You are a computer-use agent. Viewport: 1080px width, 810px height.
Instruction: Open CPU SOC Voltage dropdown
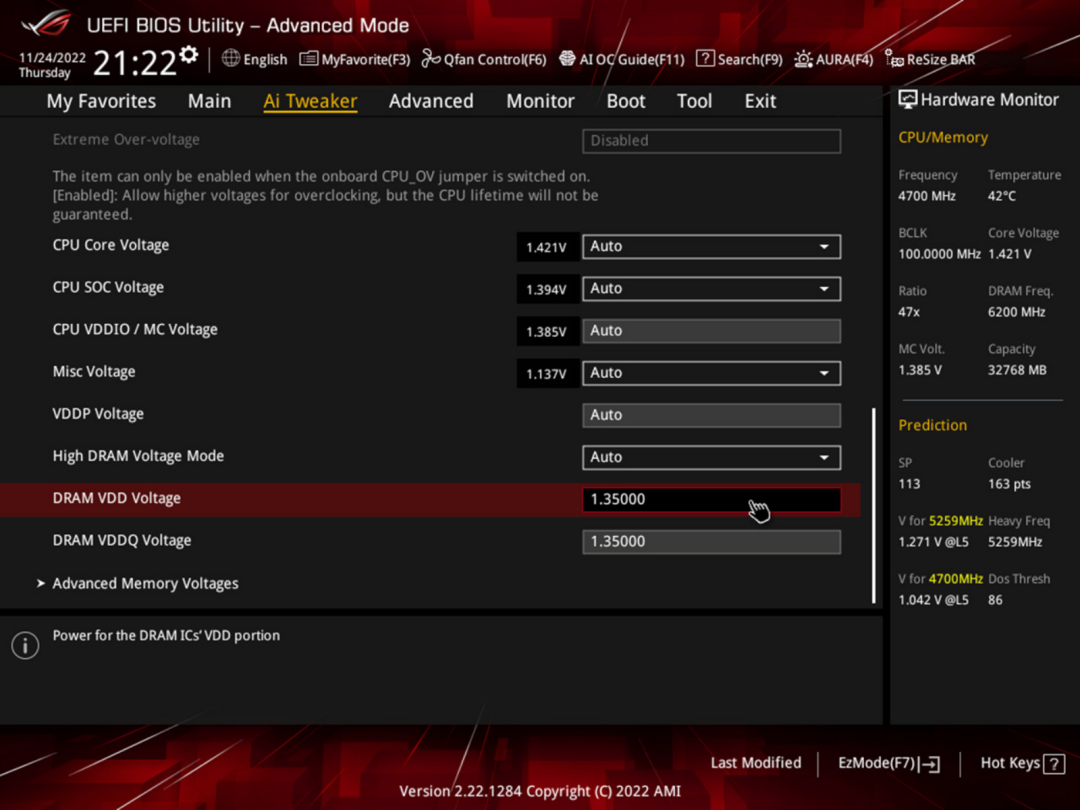pyautogui.click(x=712, y=289)
